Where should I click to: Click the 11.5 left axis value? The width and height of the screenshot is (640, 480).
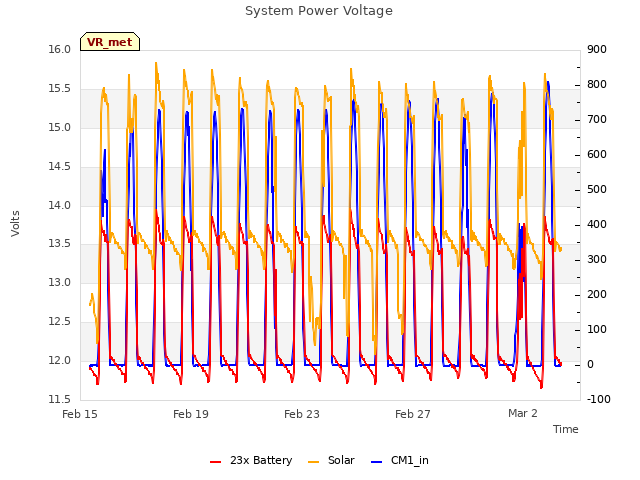pos(60,399)
